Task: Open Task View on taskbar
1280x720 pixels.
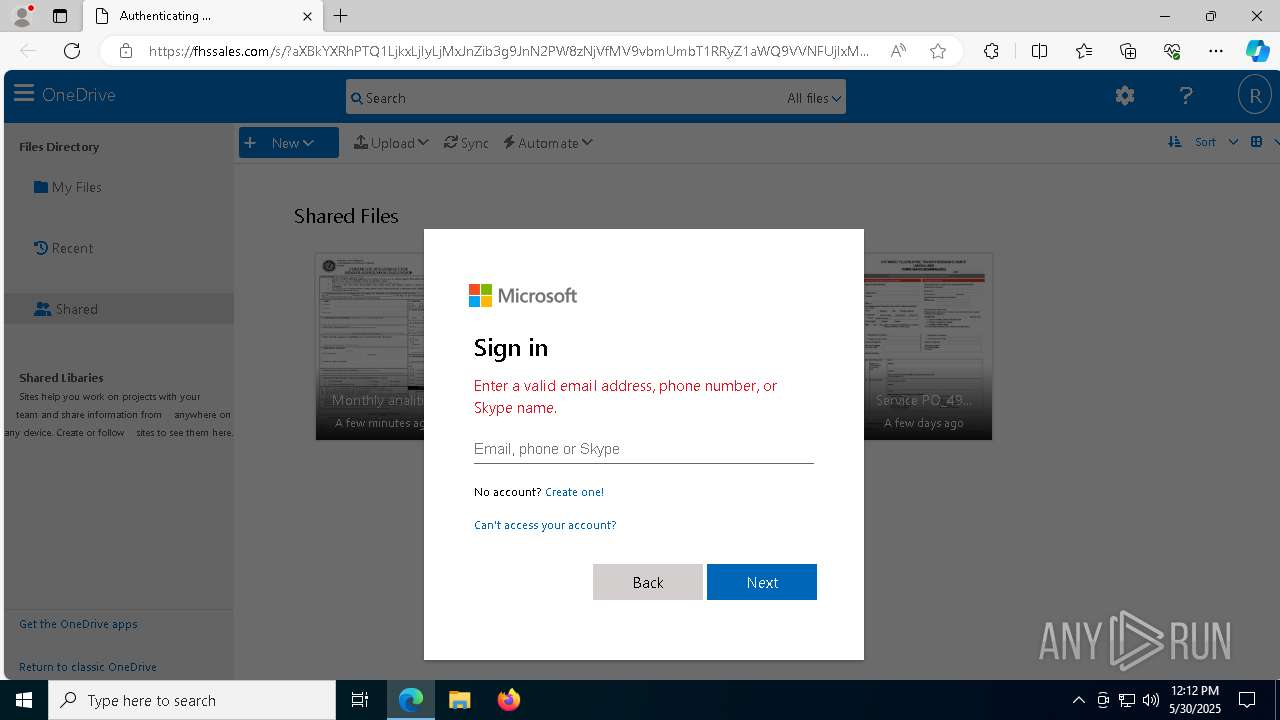Action: 360,700
